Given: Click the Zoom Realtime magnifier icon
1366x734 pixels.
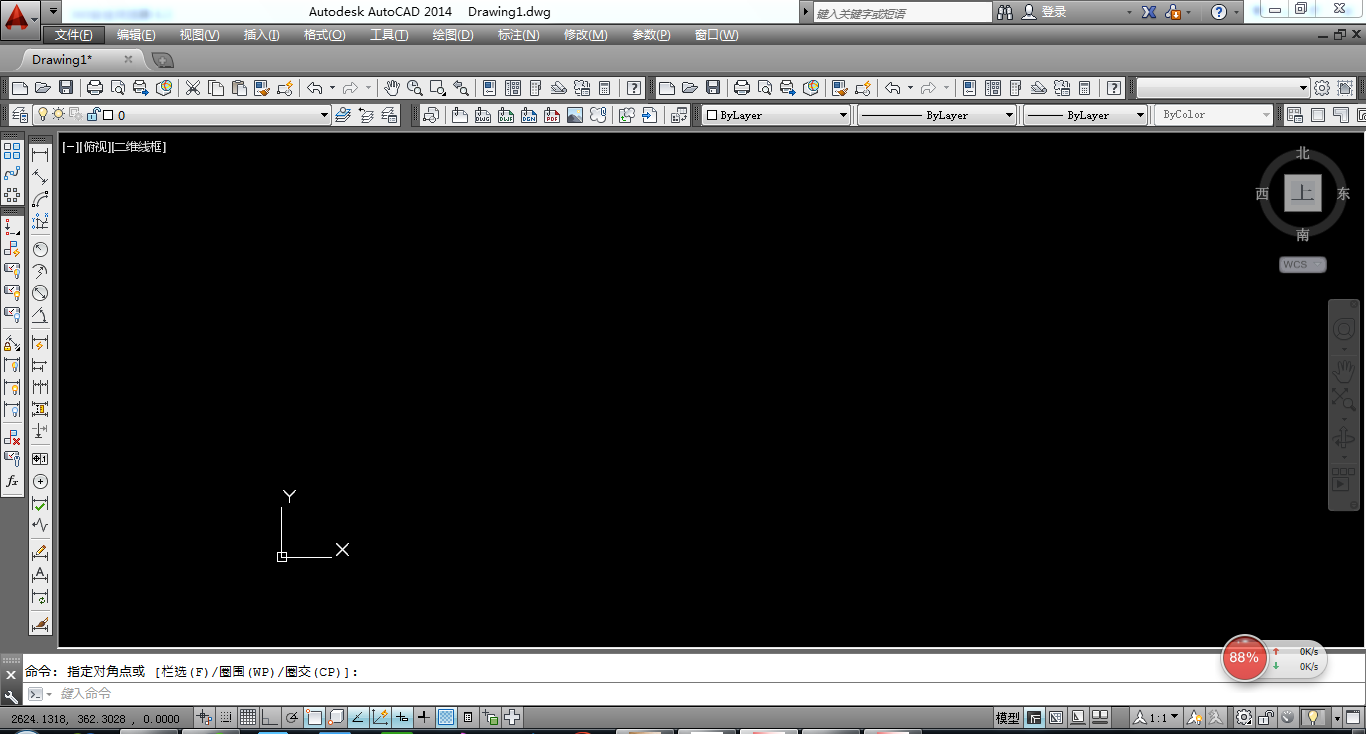Looking at the screenshot, I should 414,88.
